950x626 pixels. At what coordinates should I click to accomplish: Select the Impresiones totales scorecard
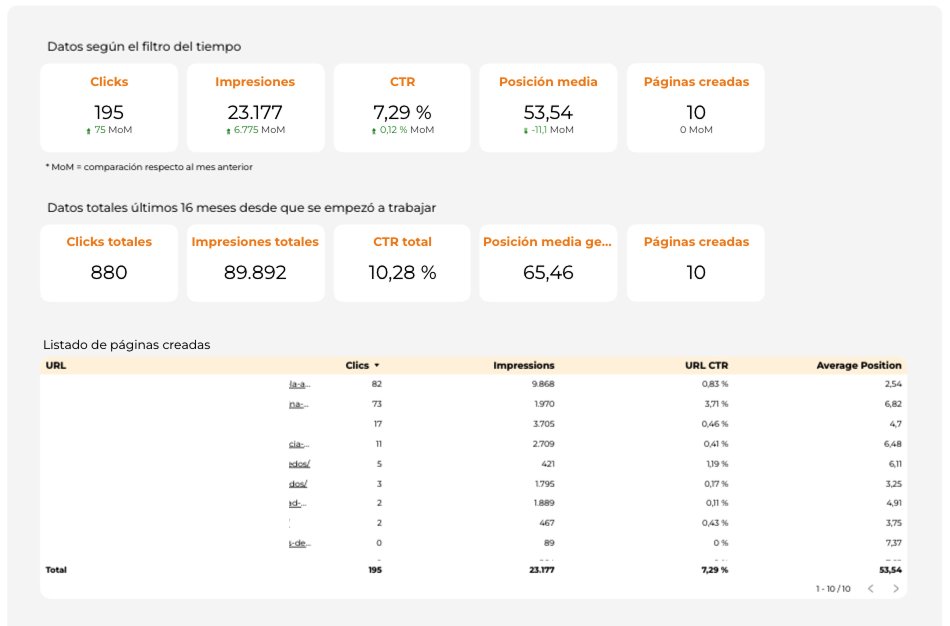click(255, 262)
